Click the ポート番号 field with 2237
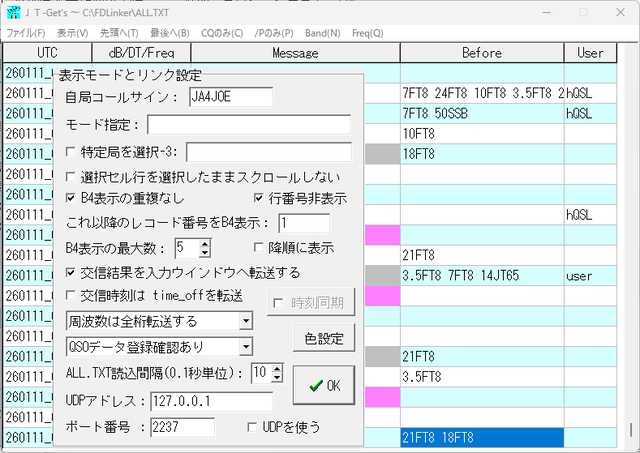Viewport: 640px width, 453px height. [x=182, y=427]
